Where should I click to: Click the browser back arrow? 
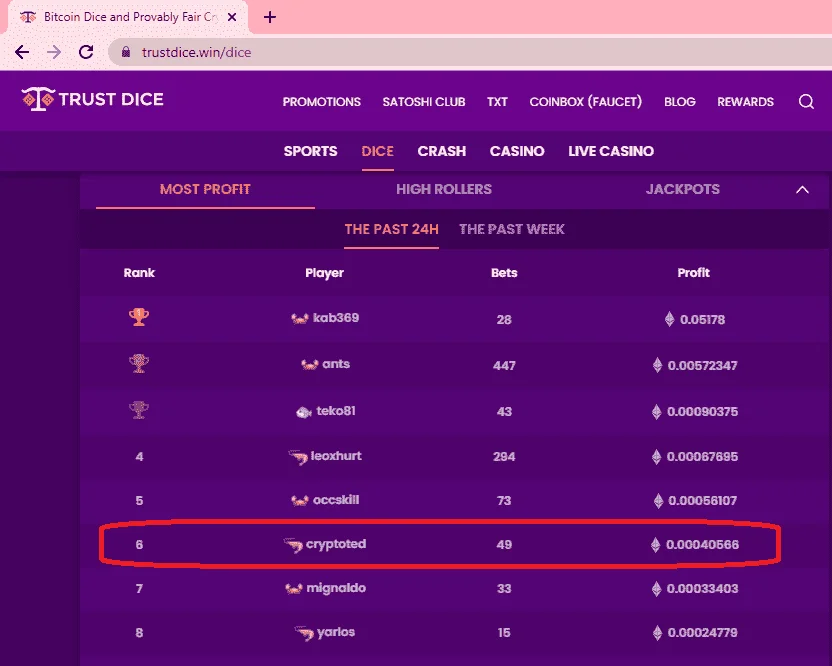tap(22, 52)
